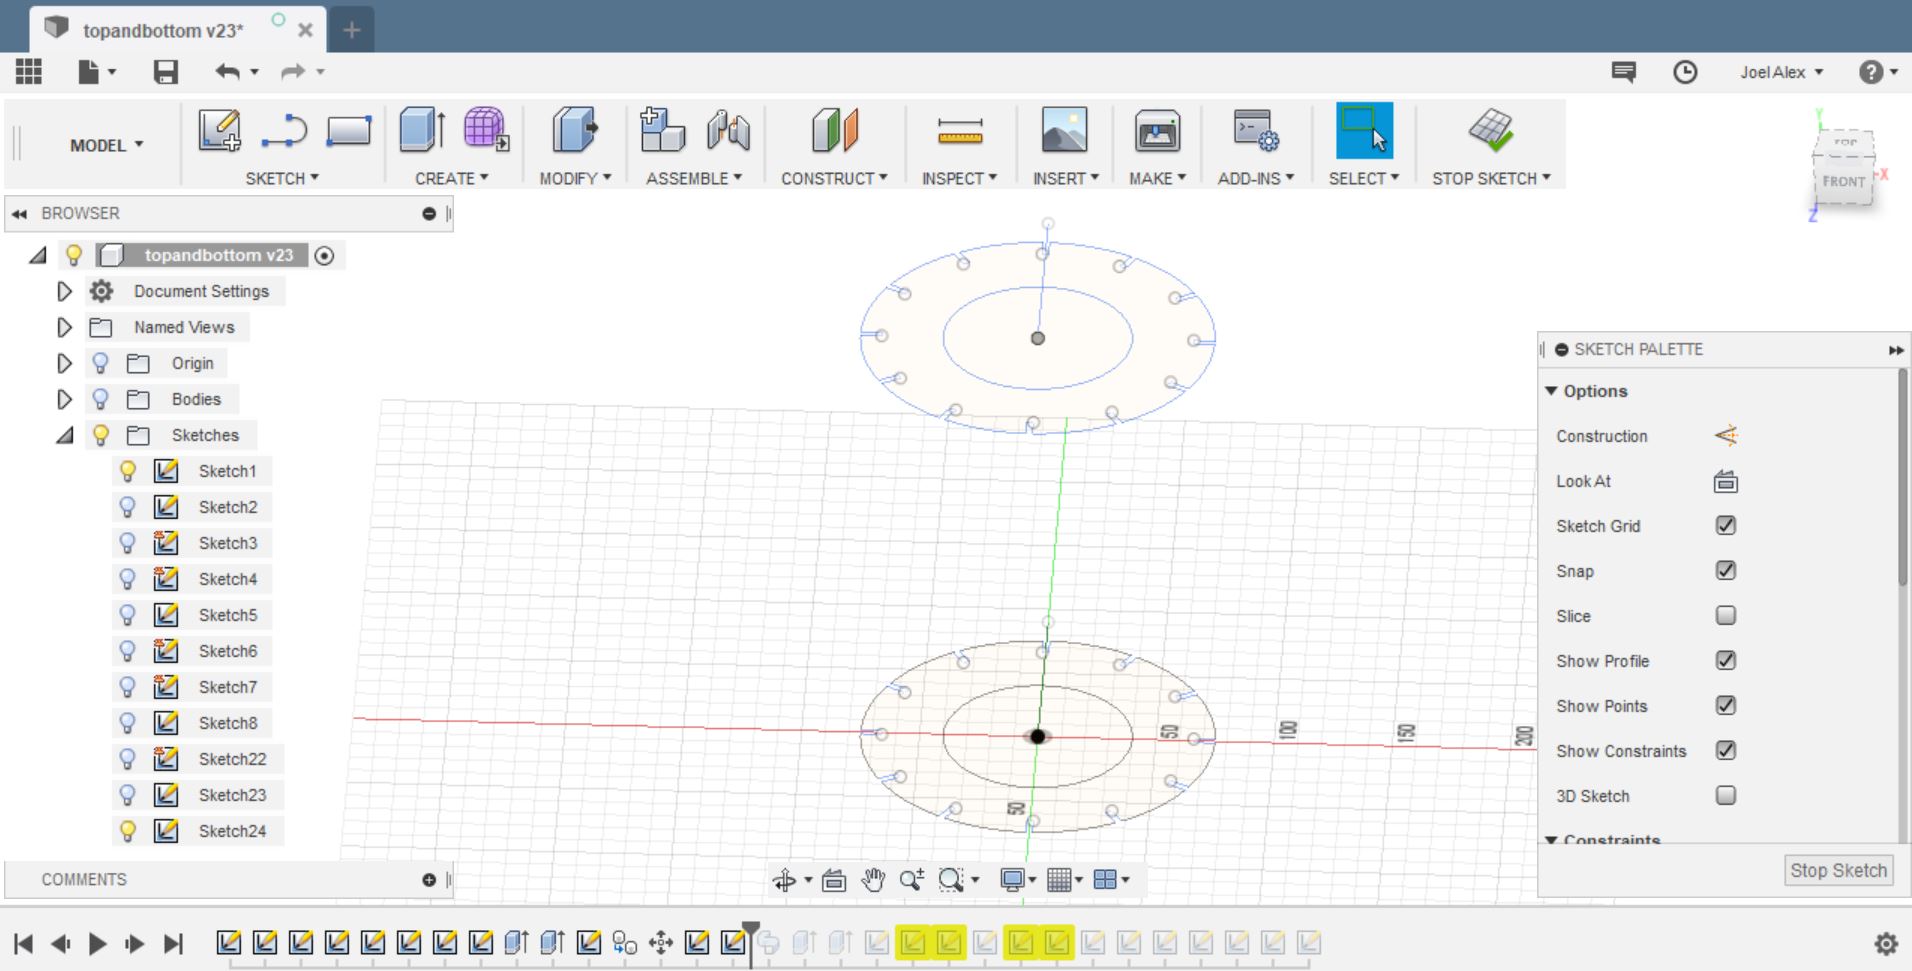1912x971 pixels.
Task: Open the SKETCH menu
Action: click(x=282, y=178)
